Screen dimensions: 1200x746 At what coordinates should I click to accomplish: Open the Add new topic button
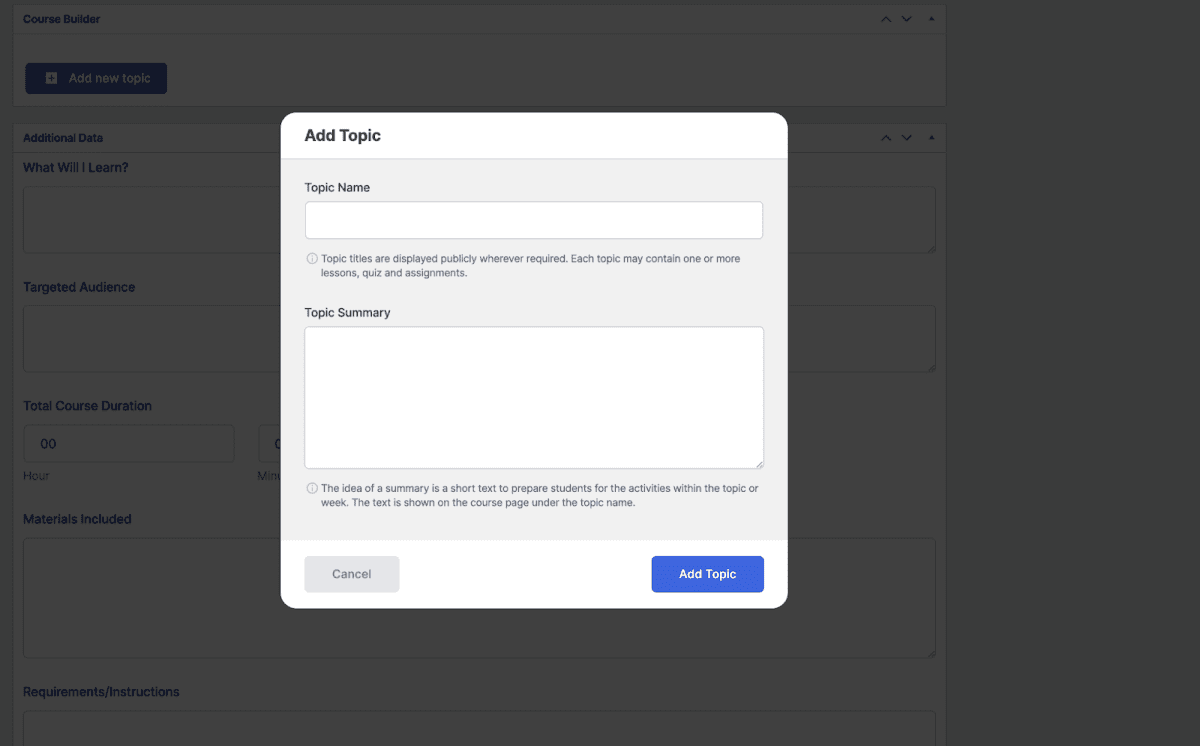(x=96, y=78)
